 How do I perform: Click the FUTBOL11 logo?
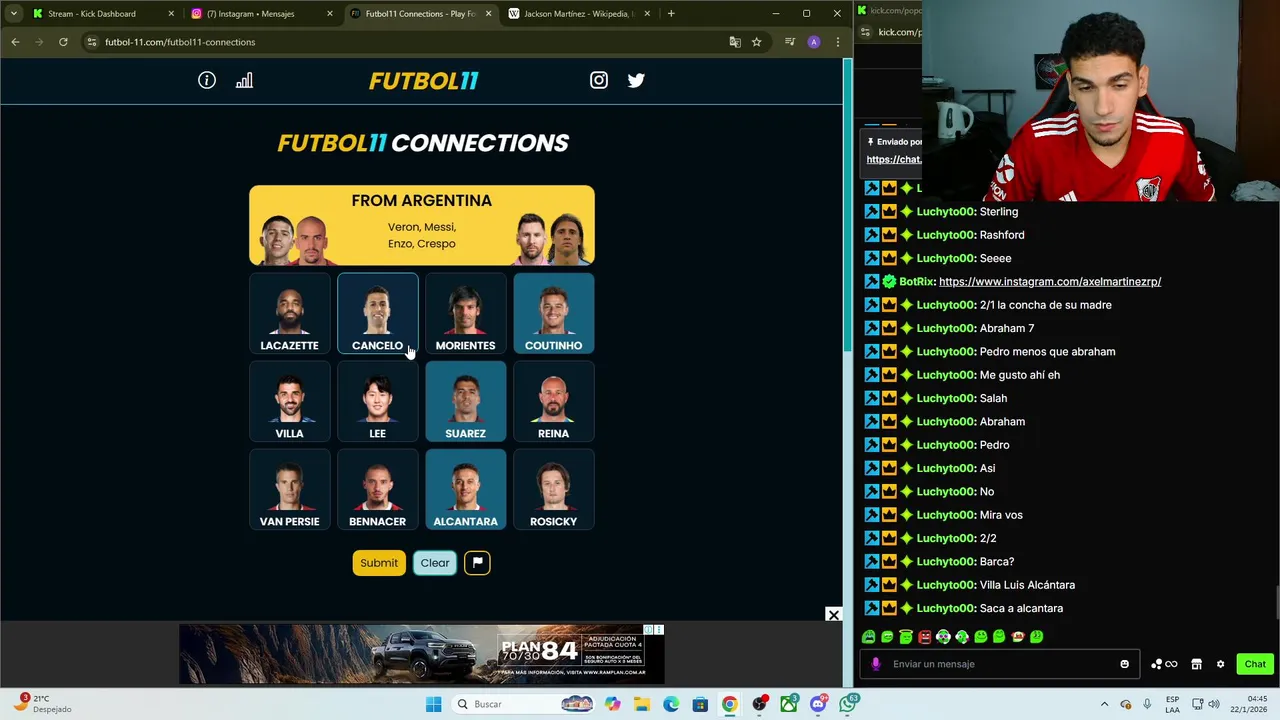(x=423, y=81)
